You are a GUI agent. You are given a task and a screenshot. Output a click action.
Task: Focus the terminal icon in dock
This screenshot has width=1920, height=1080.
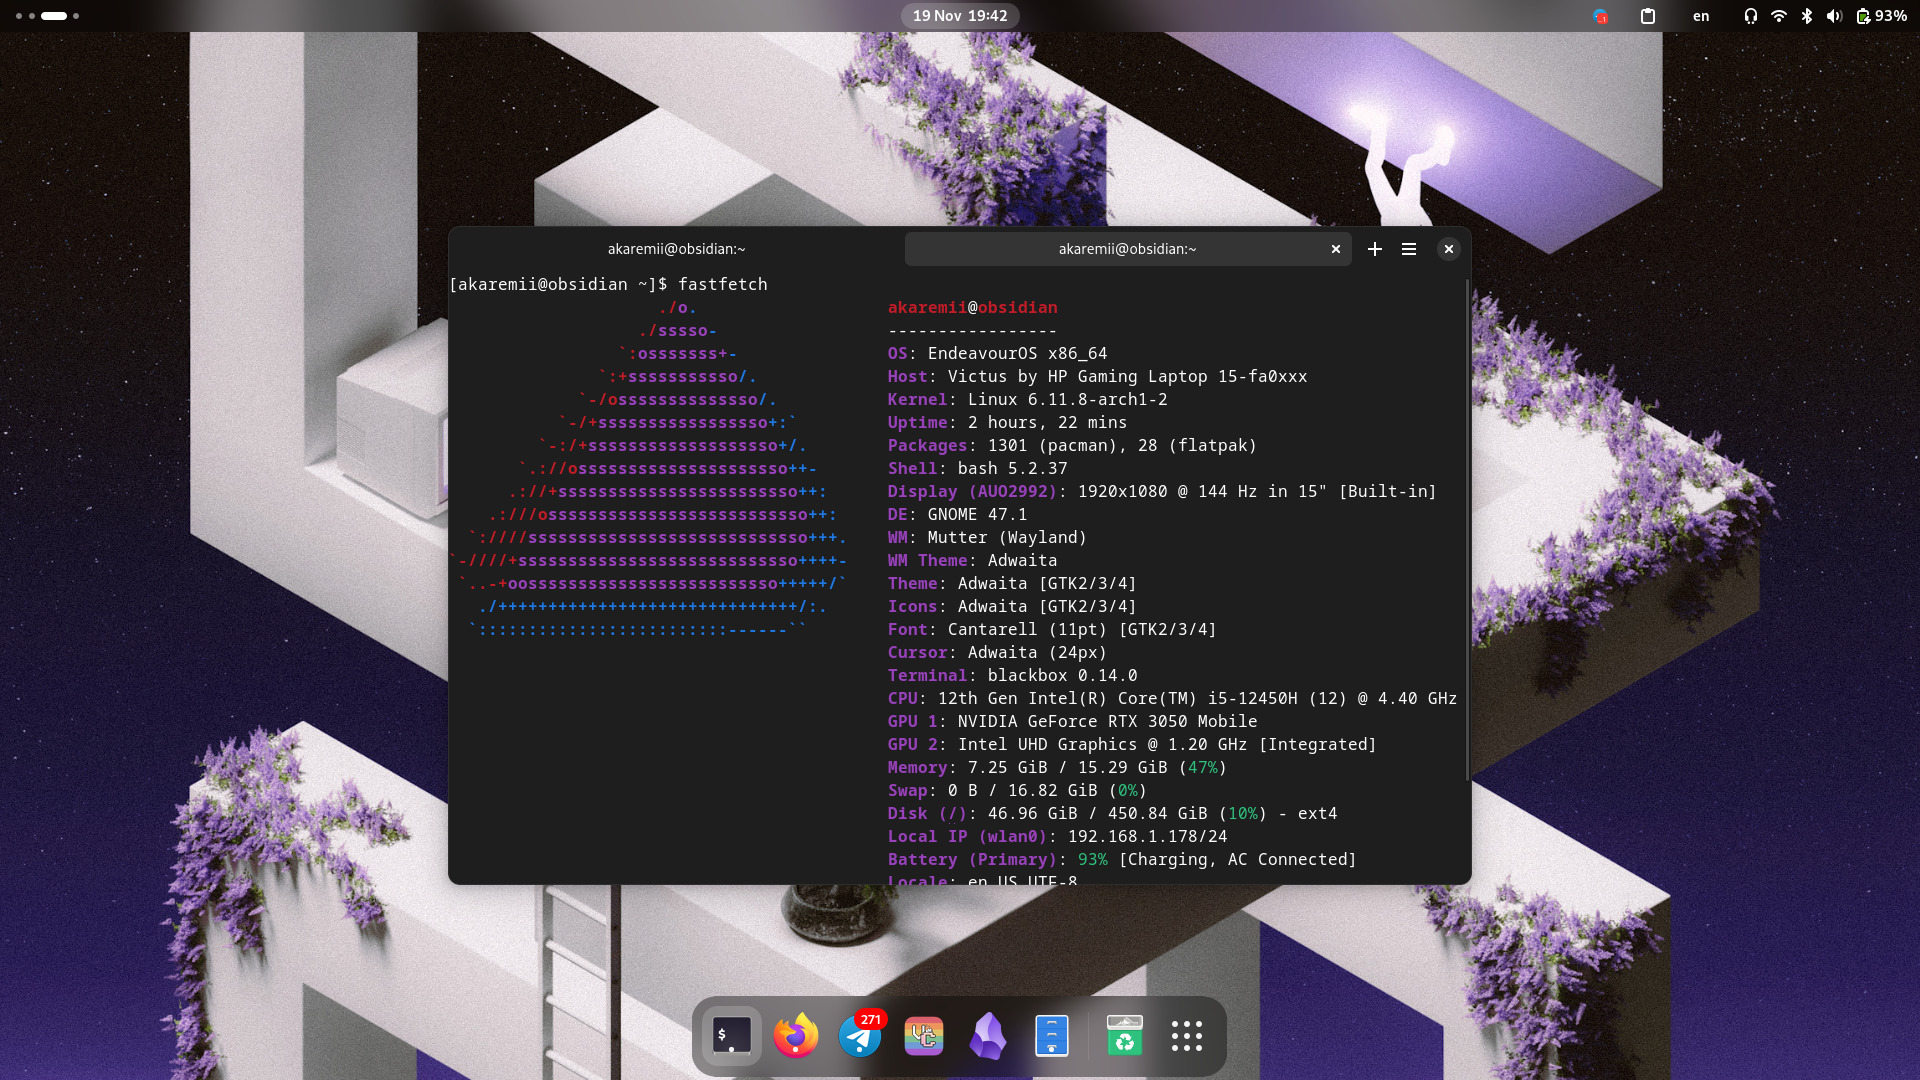pos(732,1036)
